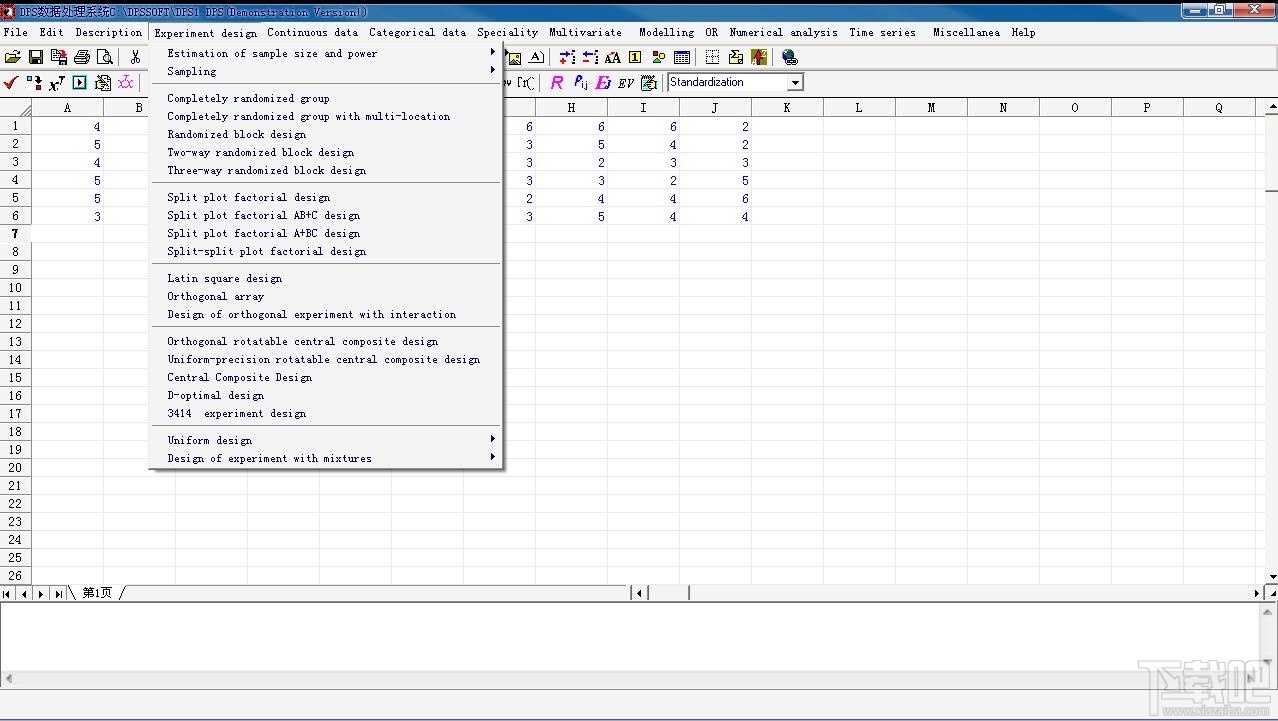Open the Miscellanea menu
The image size is (1278, 721).
click(966, 32)
